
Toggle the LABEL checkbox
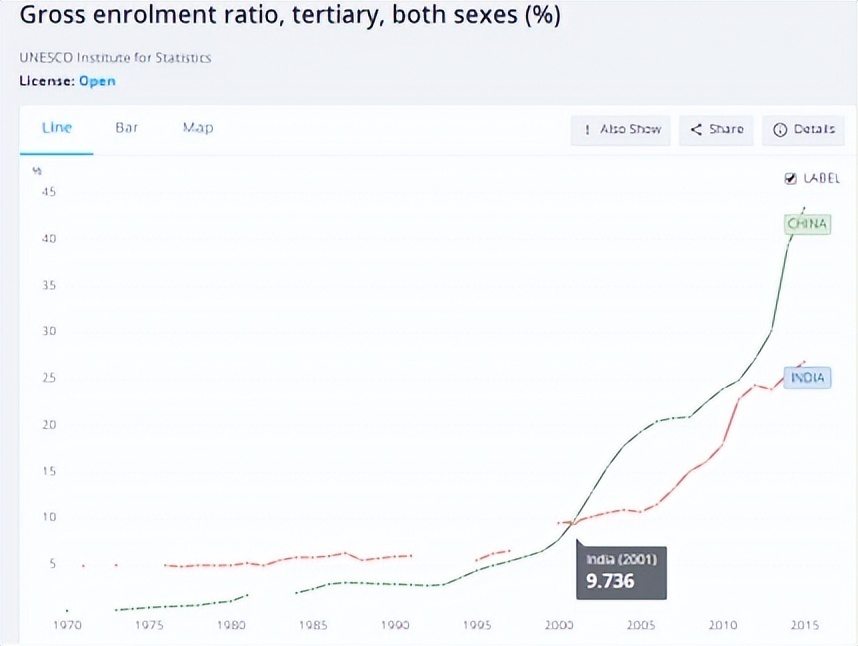click(791, 178)
